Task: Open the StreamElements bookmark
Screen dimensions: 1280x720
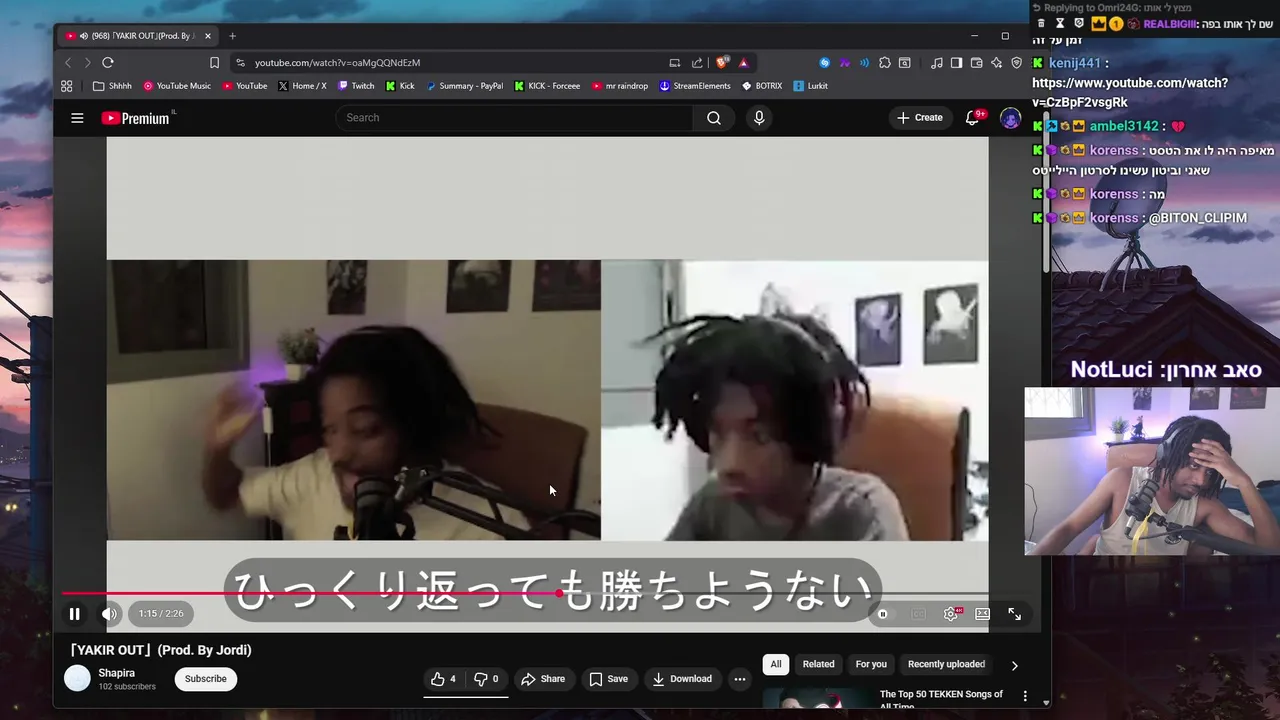Action: coord(695,86)
